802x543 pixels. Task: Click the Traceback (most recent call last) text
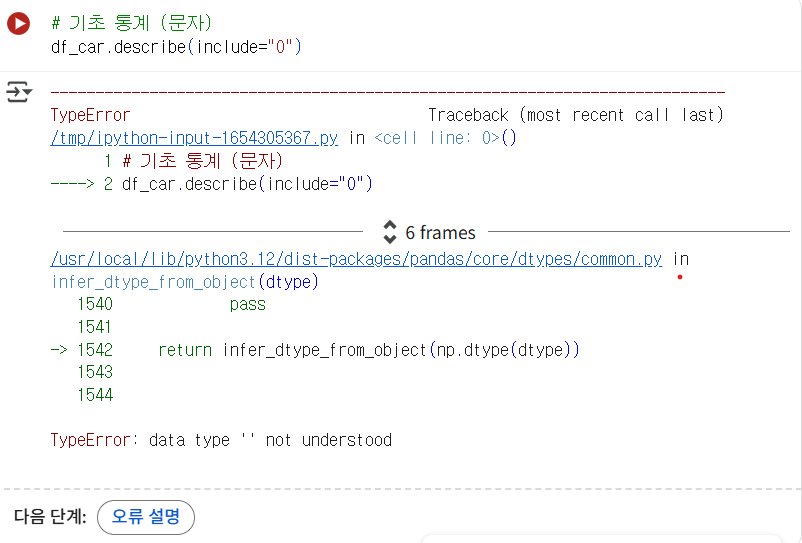point(576,115)
